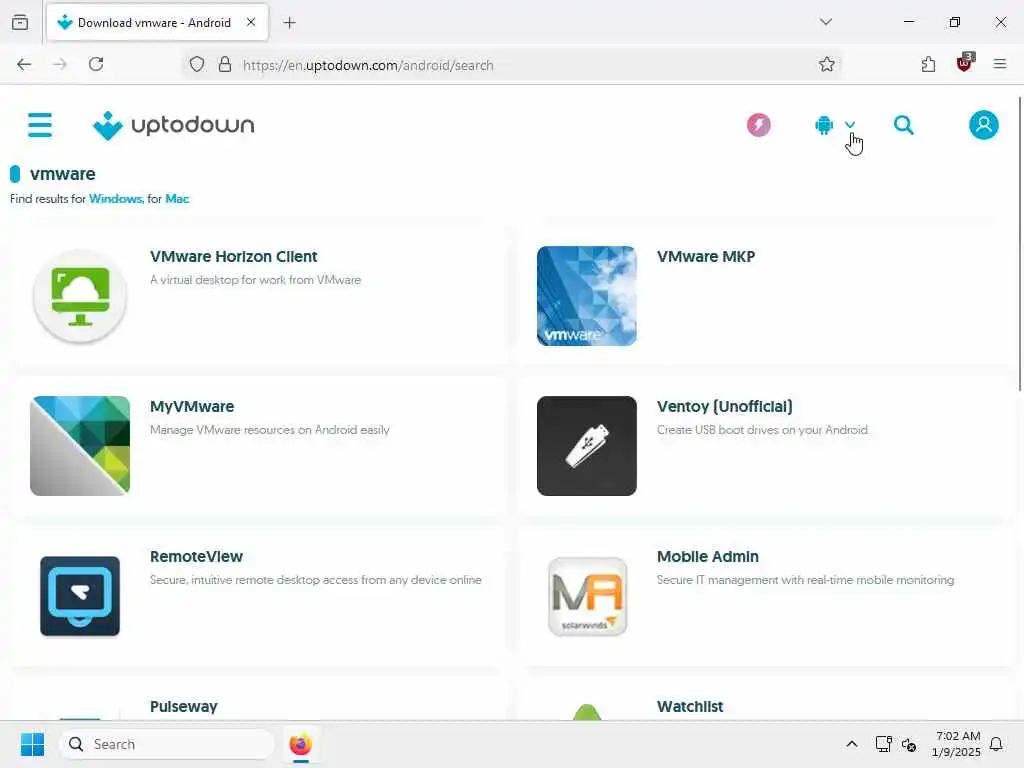Open the Windows Start menu
The height and width of the screenshot is (768, 1024).
click(x=32, y=744)
